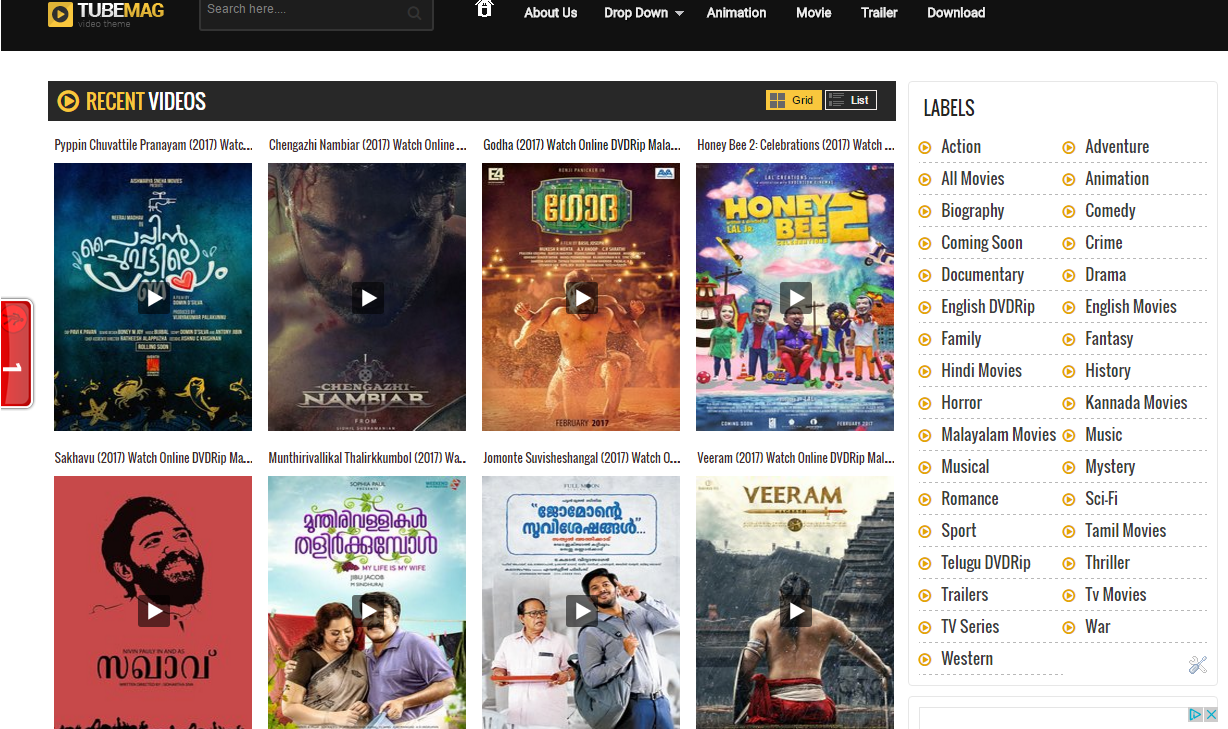This screenshot has height=729, width=1228.
Task: Select the Comedy label
Action: [1110, 211]
